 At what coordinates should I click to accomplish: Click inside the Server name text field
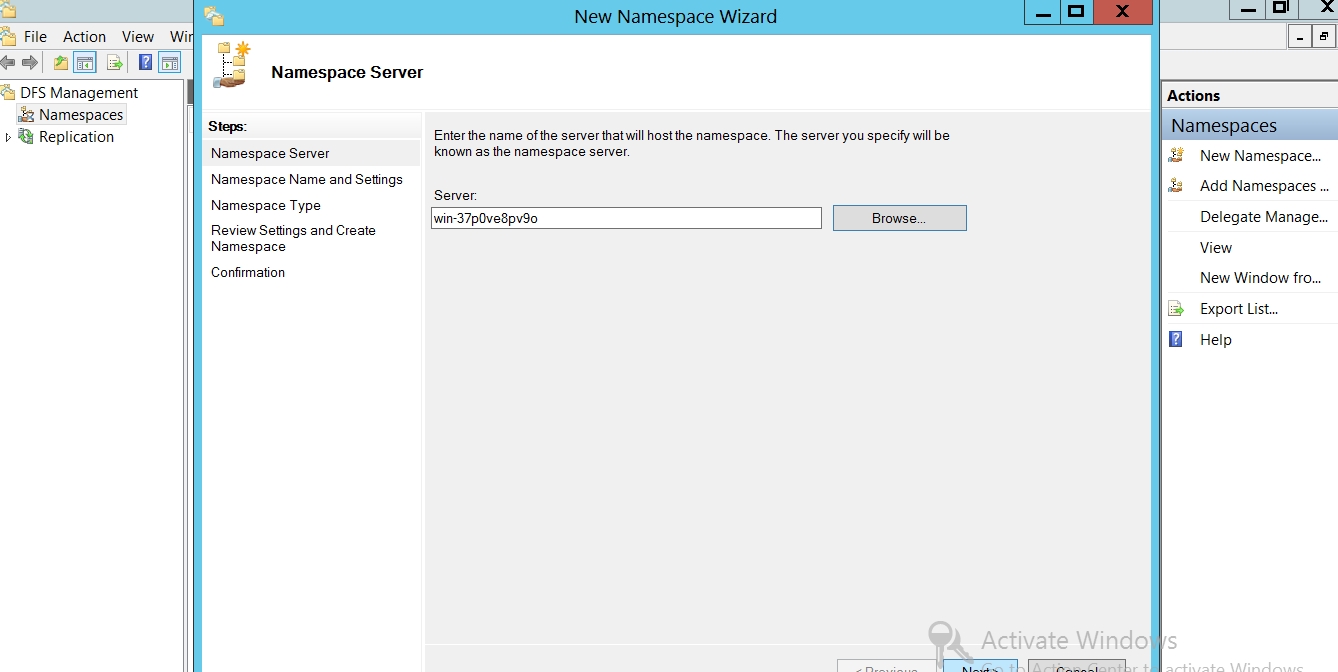[626, 218]
